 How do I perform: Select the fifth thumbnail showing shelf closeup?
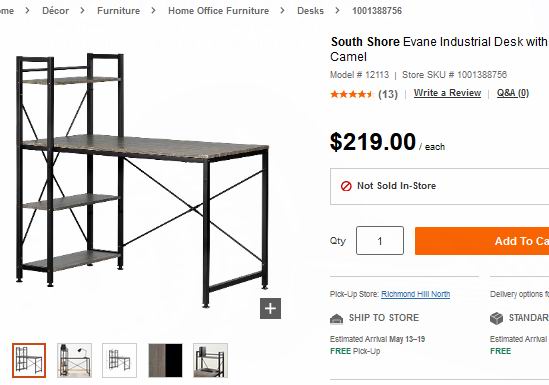click(x=210, y=360)
